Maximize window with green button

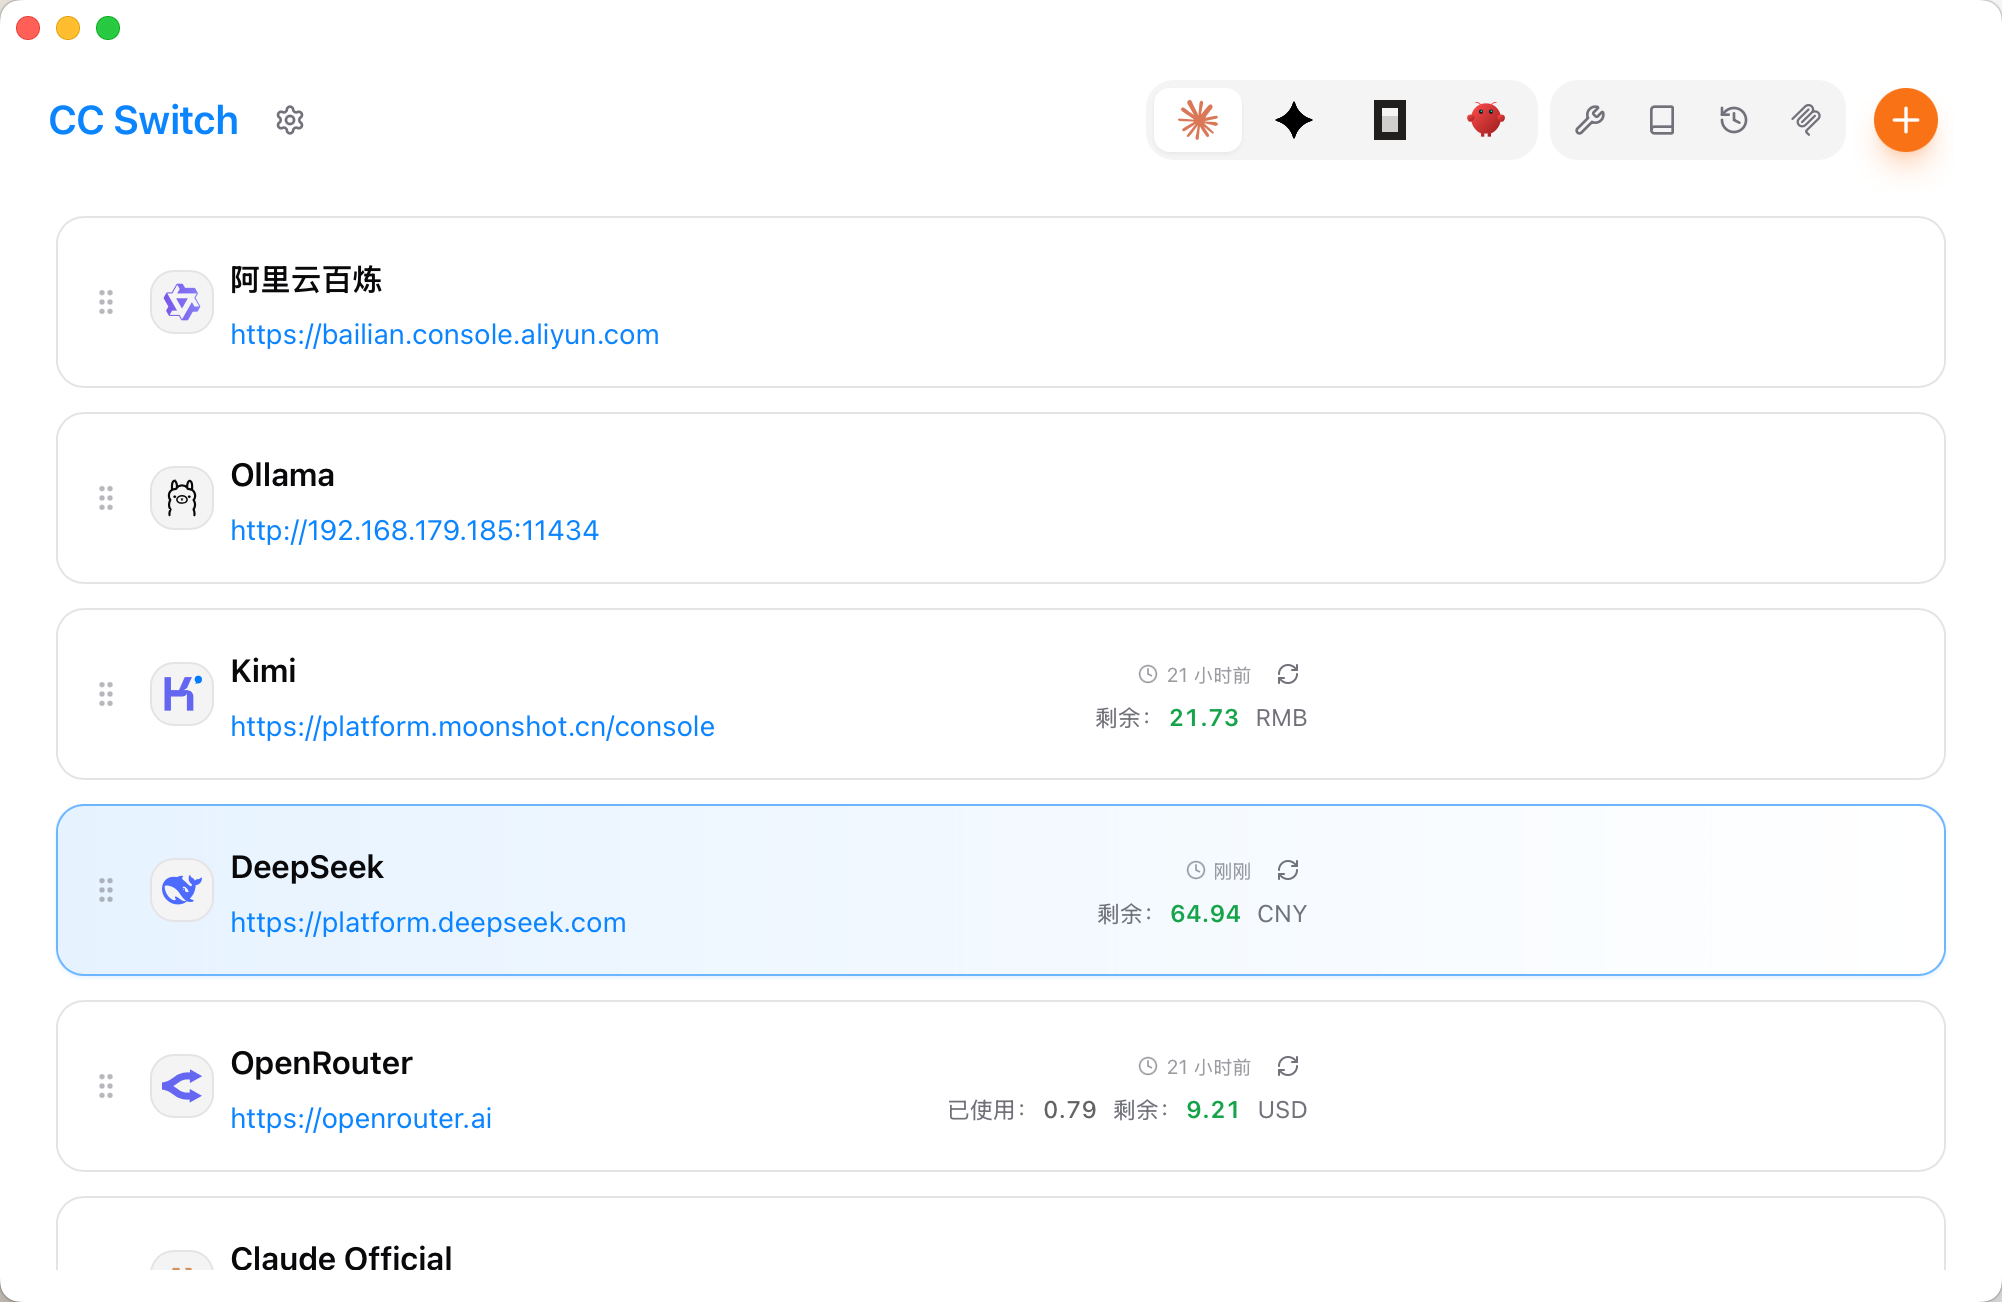click(108, 28)
